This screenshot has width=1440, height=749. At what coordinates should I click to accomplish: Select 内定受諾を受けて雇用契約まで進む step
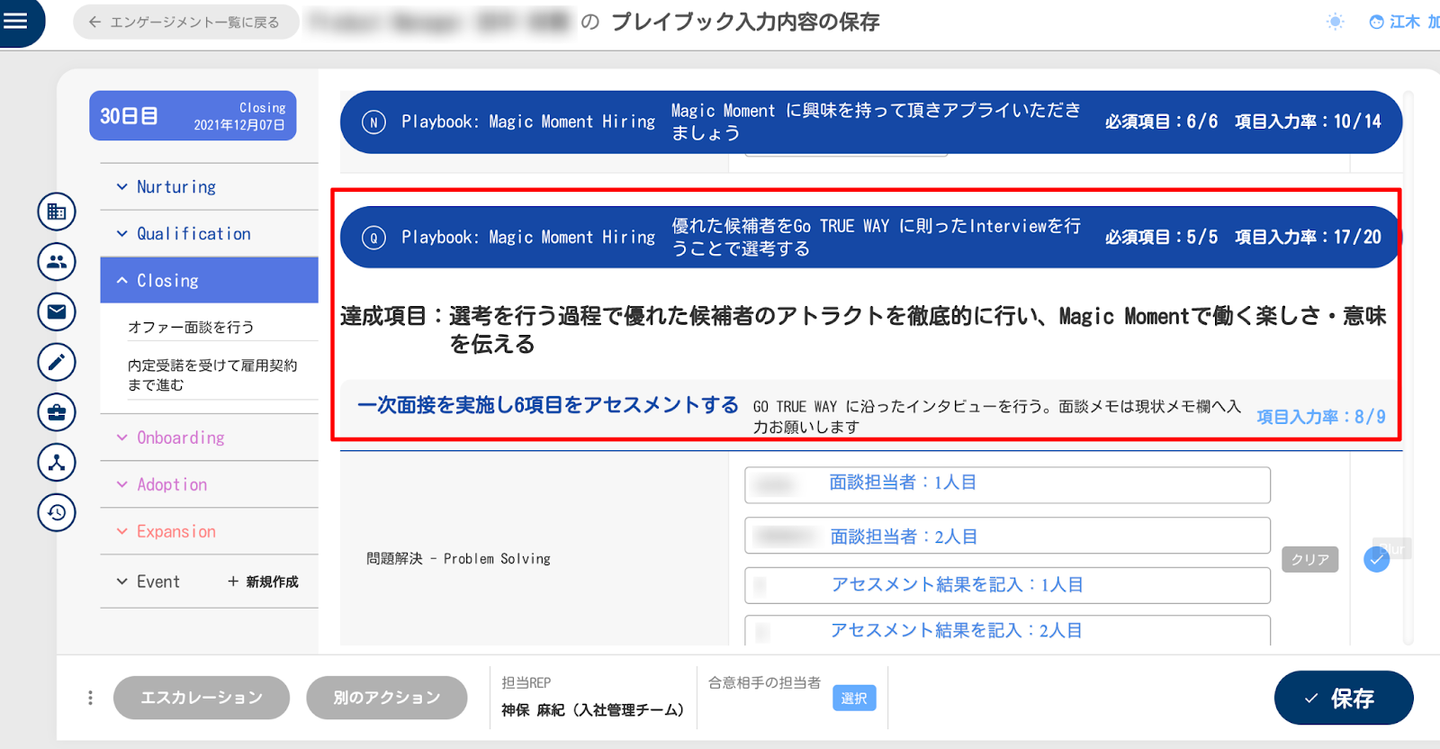coord(212,375)
